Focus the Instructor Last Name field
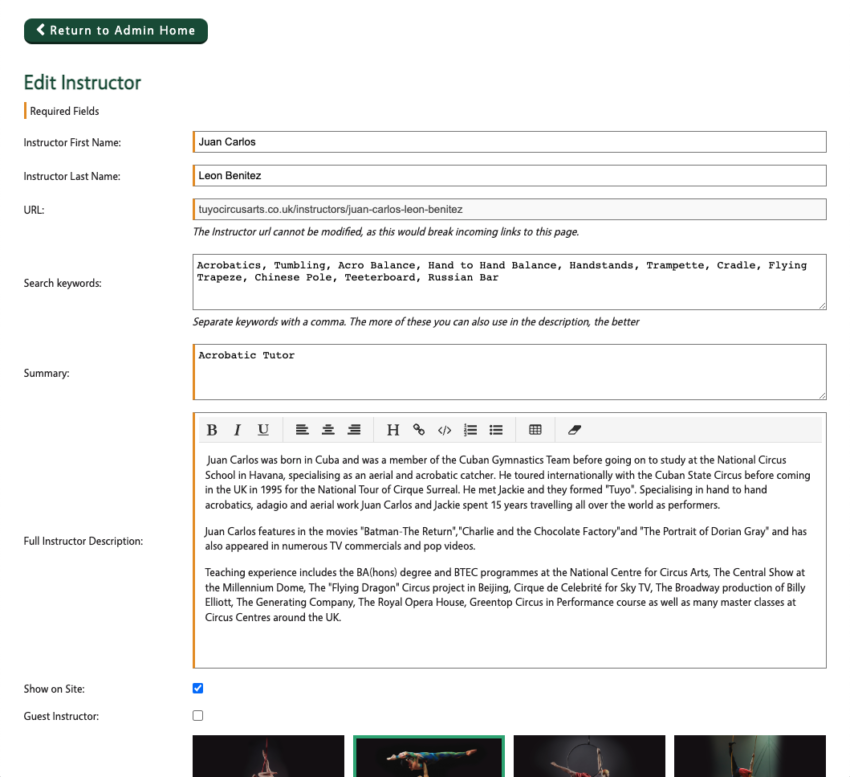Image resolution: width=850 pixels, height=777 pixels. pyautogui.click(x=510, y=176)
